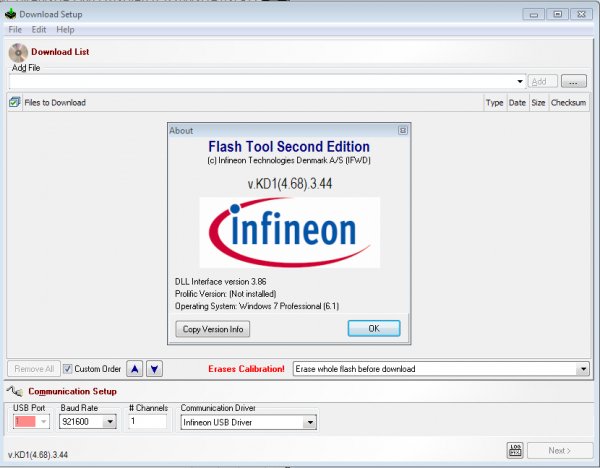Click the Add button
The height and width of the screenshot is (468, 600).
click(542, 81)
